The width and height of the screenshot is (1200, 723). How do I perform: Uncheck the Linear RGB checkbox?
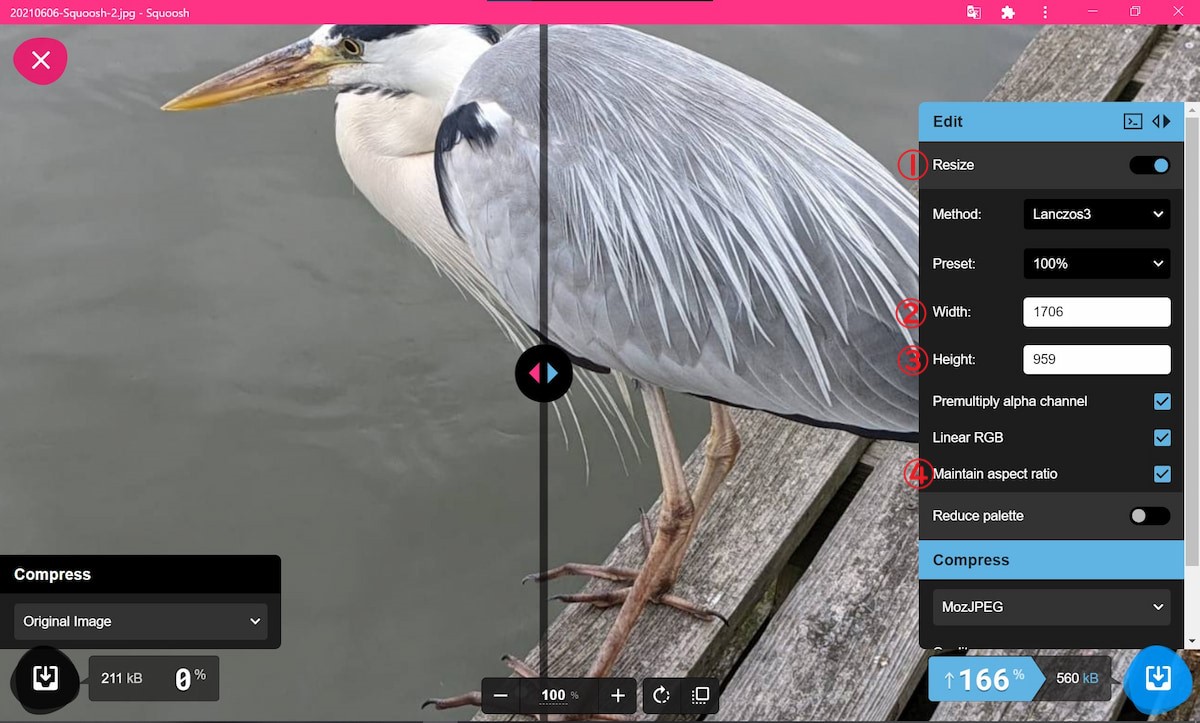point(1162,437)
